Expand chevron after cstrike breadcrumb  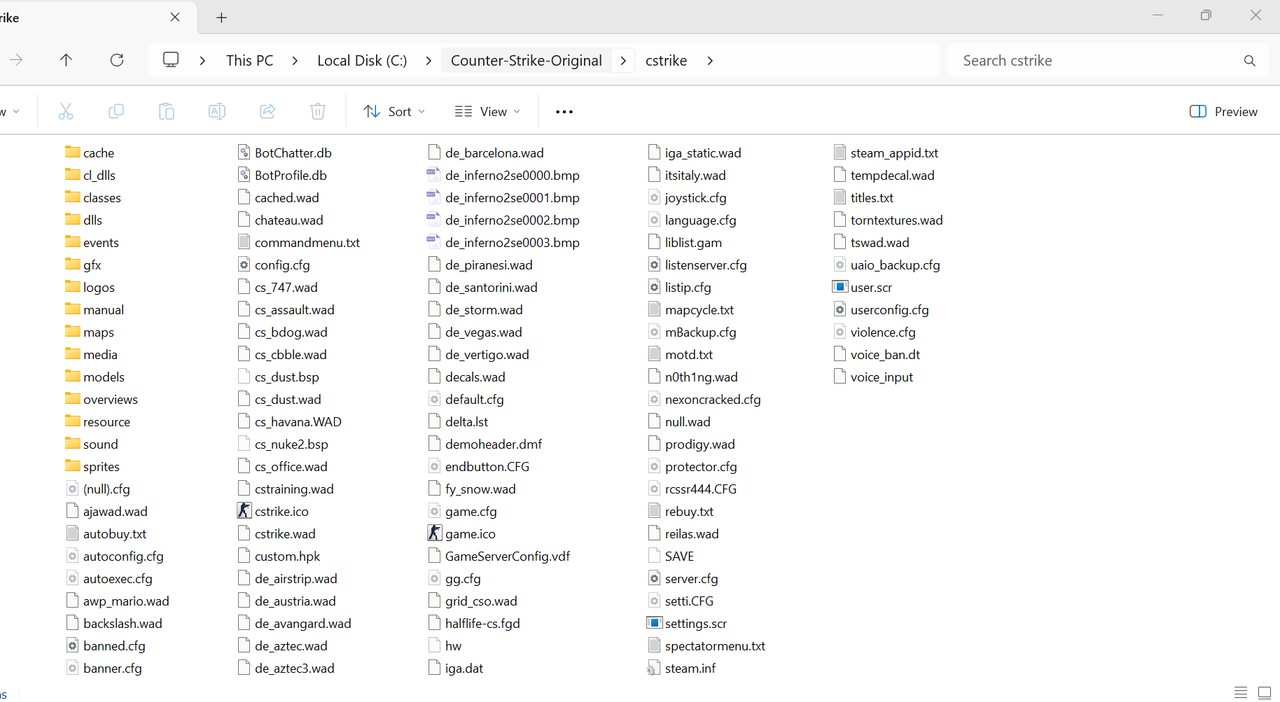coord(710,60)
